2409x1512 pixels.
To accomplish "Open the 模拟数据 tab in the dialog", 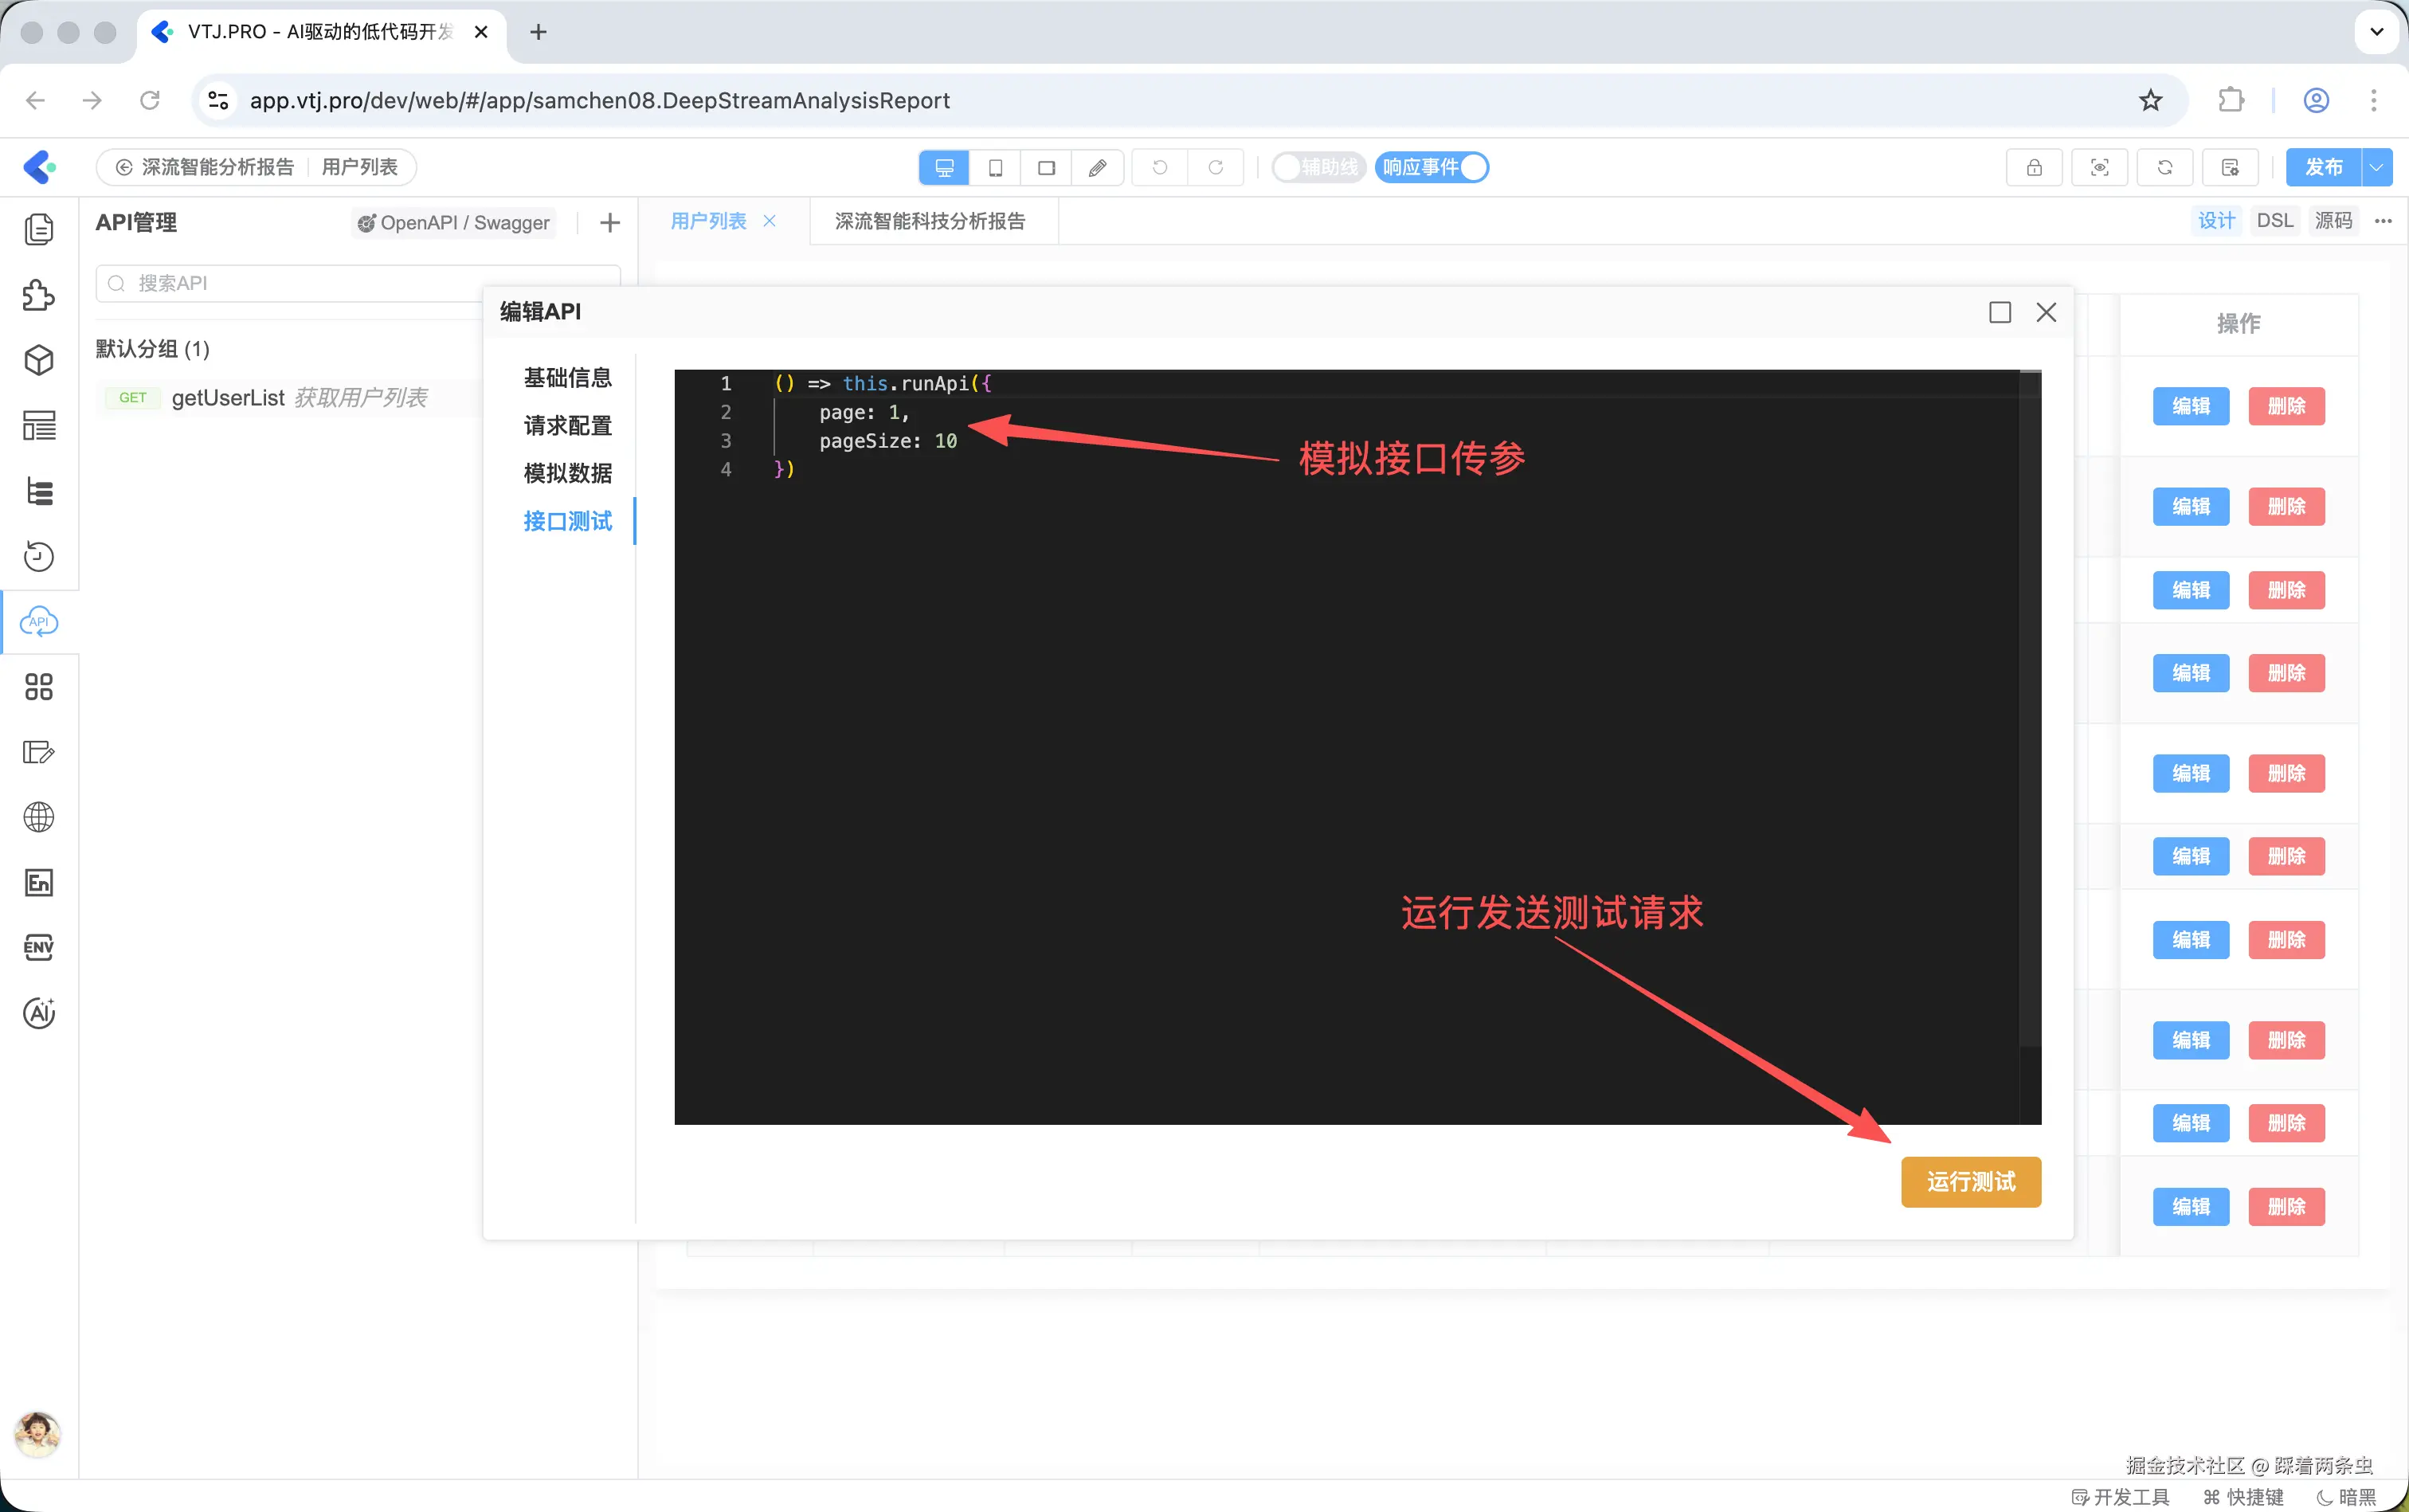I will (x=567, y=473).
